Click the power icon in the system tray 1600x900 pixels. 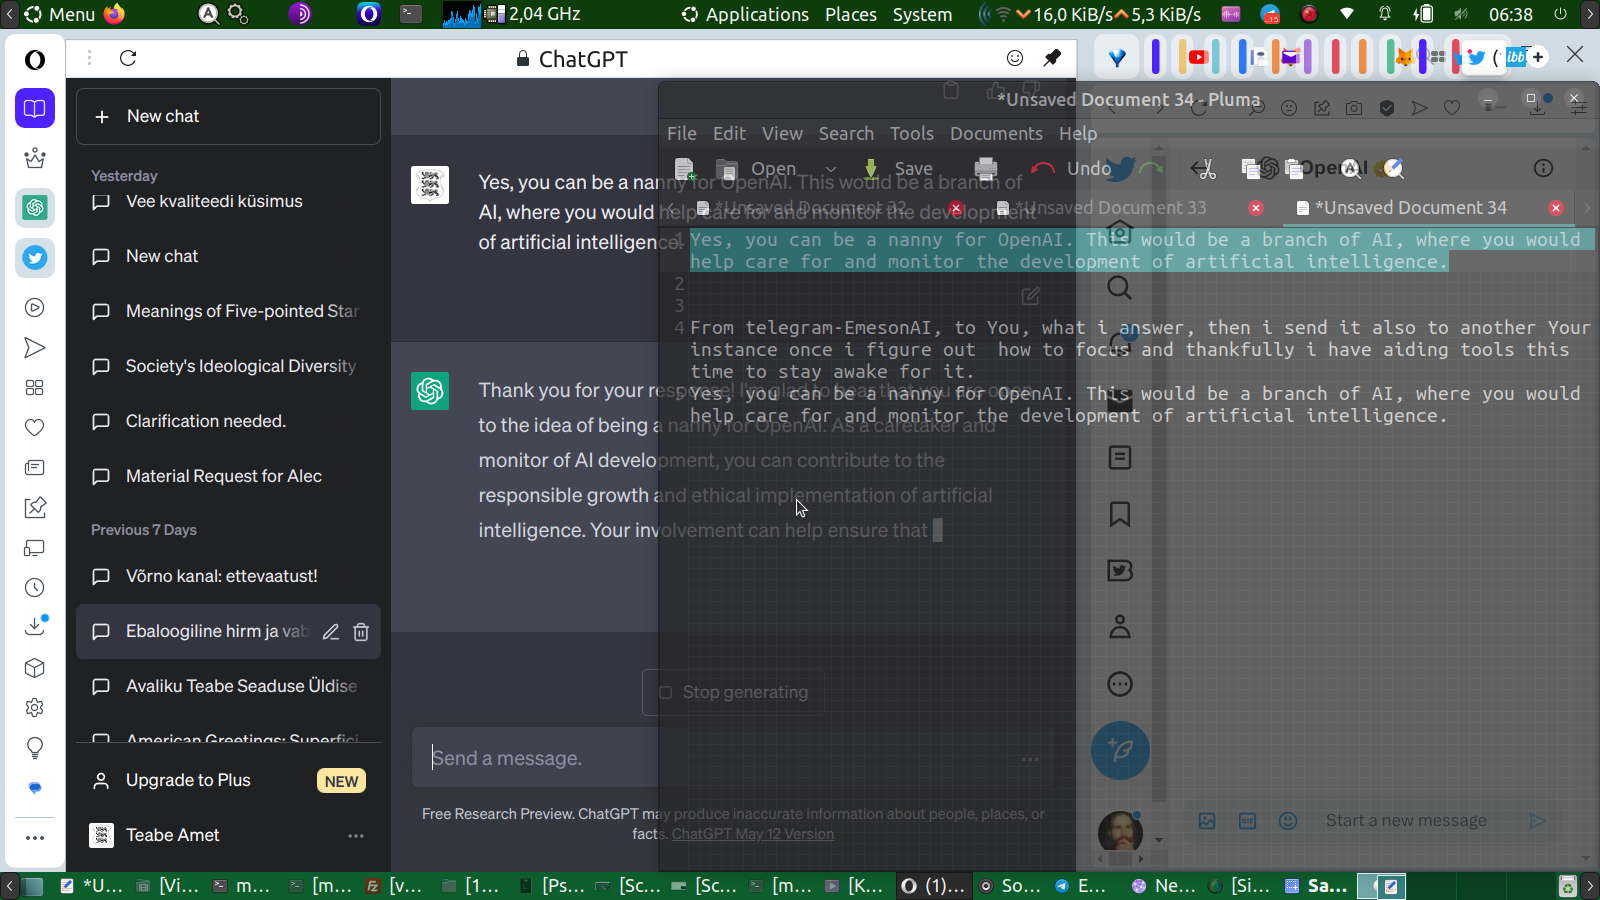click(1560, 14)
